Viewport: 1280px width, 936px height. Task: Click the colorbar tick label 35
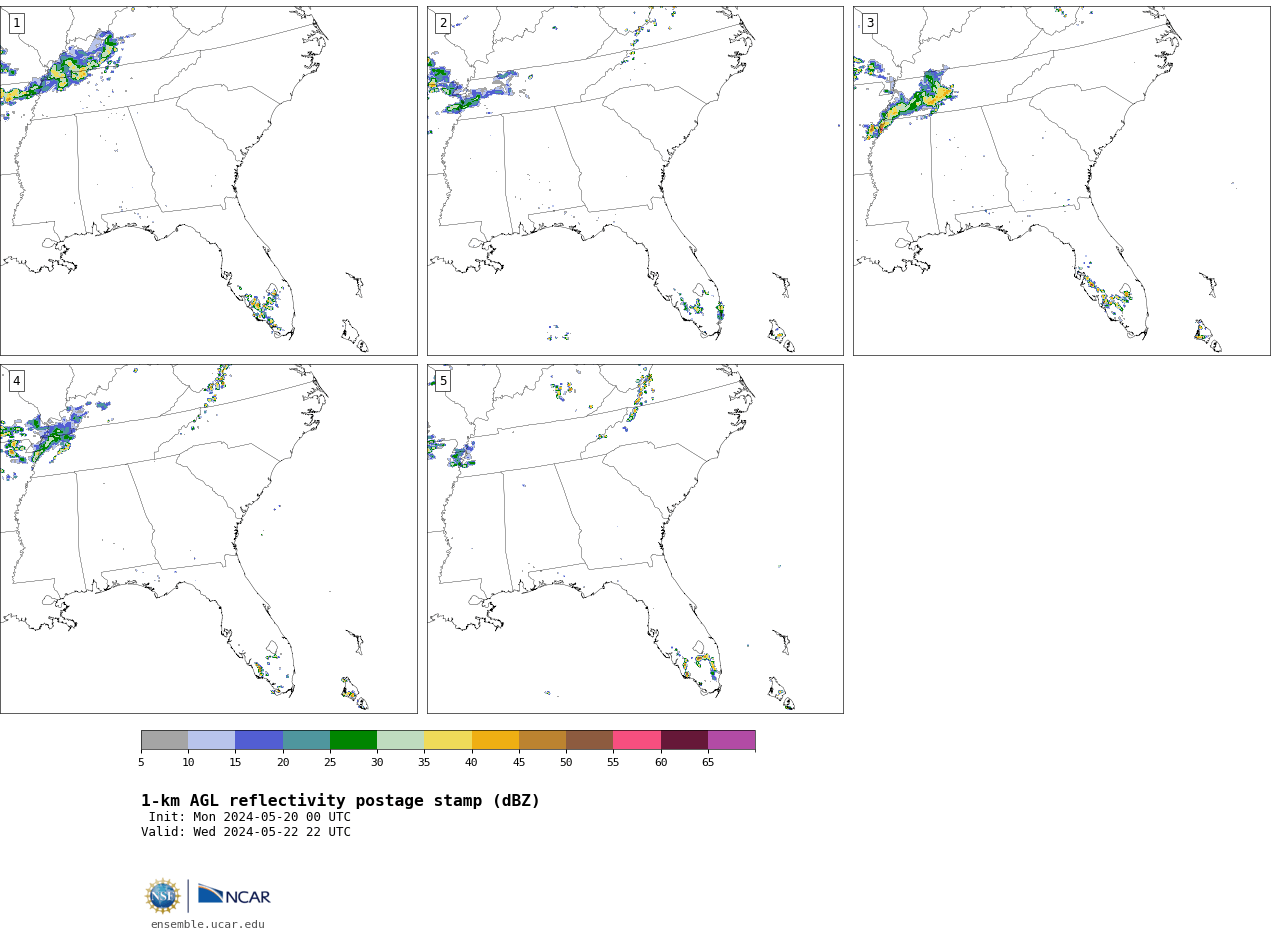(x=424, y=763)
